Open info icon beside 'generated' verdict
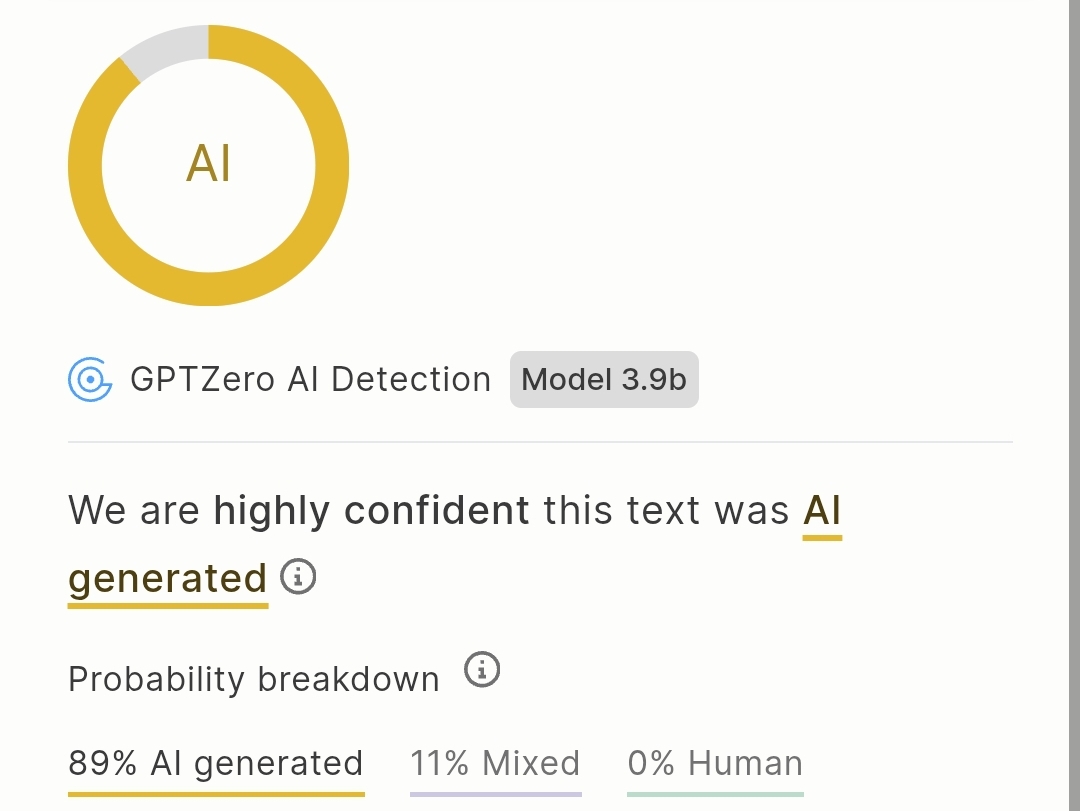Screen dimensions: 1080x811 pyautogui.click(x=298, y=577)
